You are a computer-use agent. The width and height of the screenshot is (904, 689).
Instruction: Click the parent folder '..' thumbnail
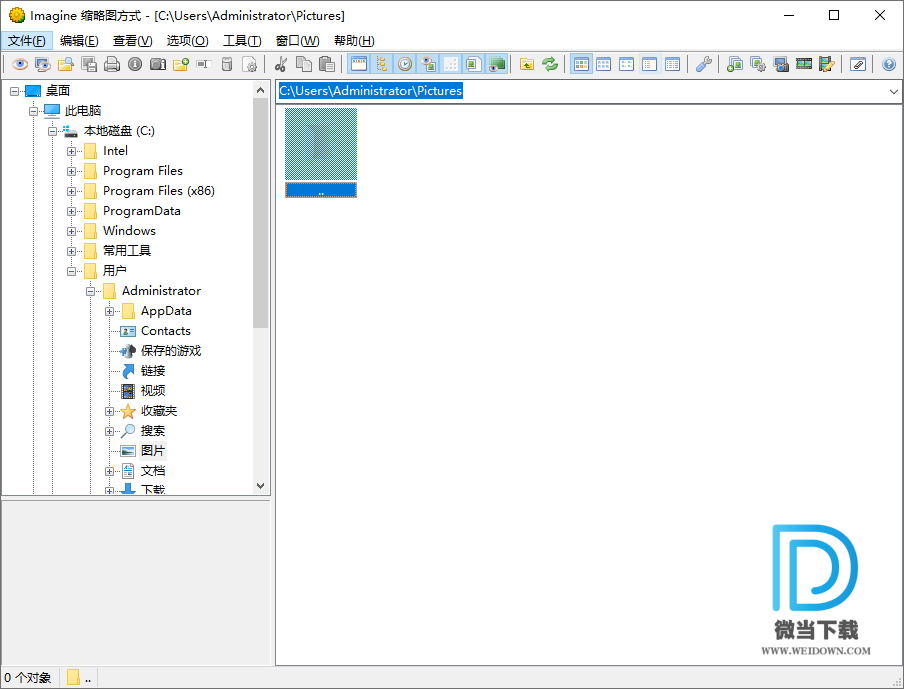(x=321, y=152)
